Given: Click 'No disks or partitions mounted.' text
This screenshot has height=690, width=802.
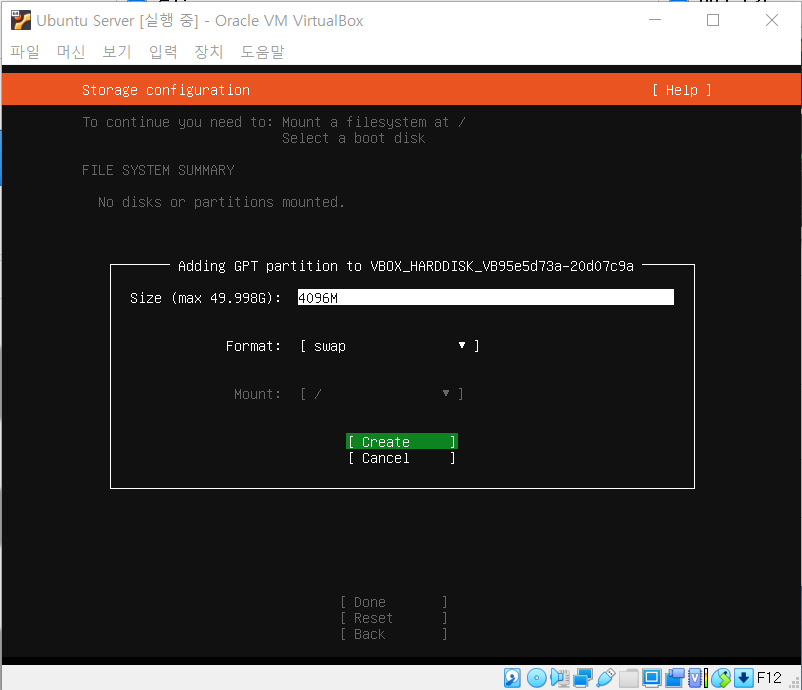Looking at the screenshot, I should click(221, 203).
